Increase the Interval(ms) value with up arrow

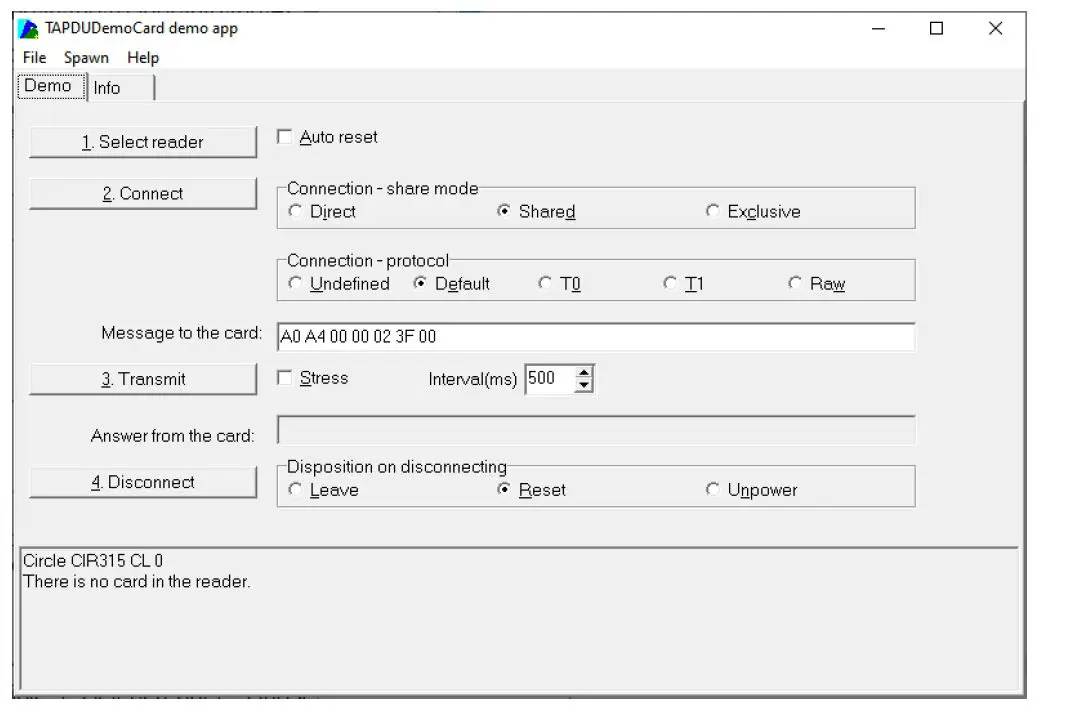coord(585,373)
